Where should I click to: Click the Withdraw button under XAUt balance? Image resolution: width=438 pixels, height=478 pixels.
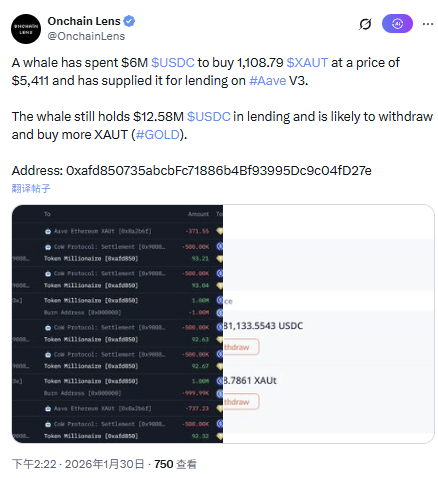pos(241,402)
